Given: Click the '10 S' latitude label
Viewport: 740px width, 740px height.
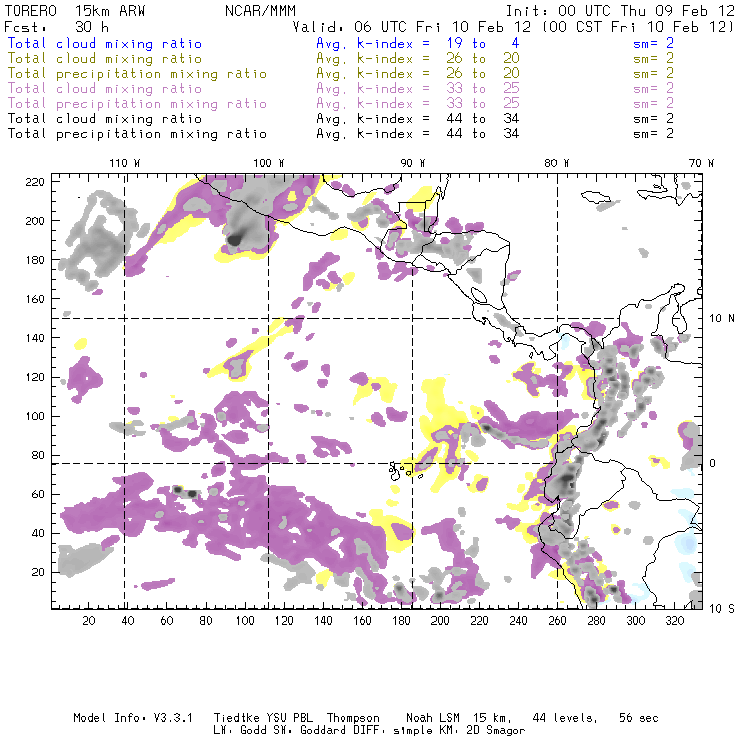Looking at the screenshot, I should 722,609.
